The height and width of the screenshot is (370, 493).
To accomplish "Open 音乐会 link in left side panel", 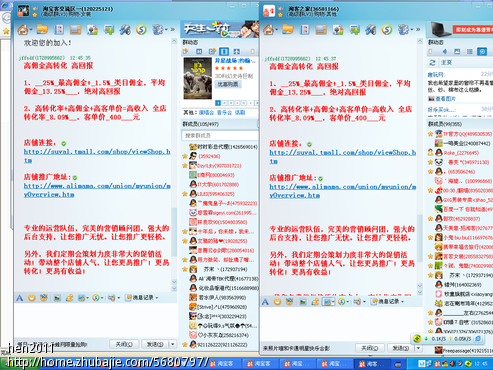I will pos(224,113).
